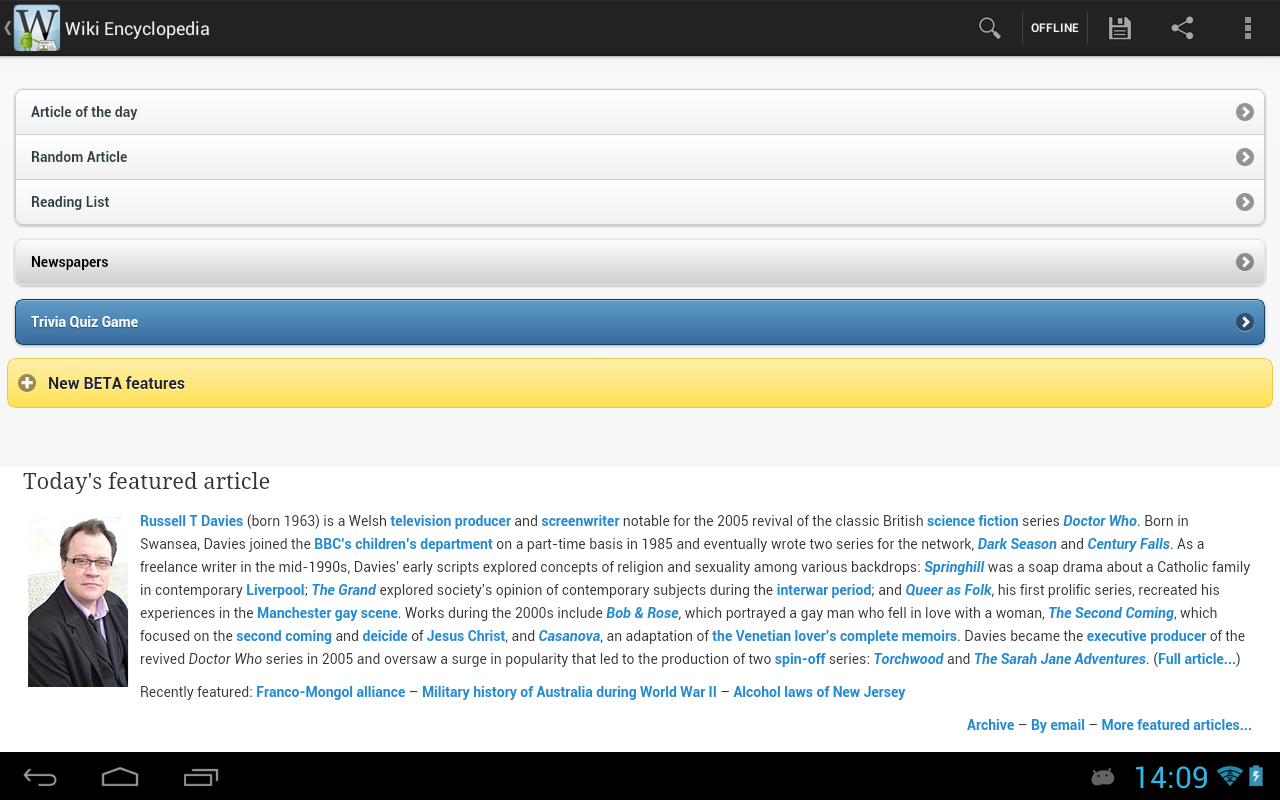This screenshot has height=800, width=1280.
Task: Select the Trivia Quiz Game entry
Action: [640, 321]
